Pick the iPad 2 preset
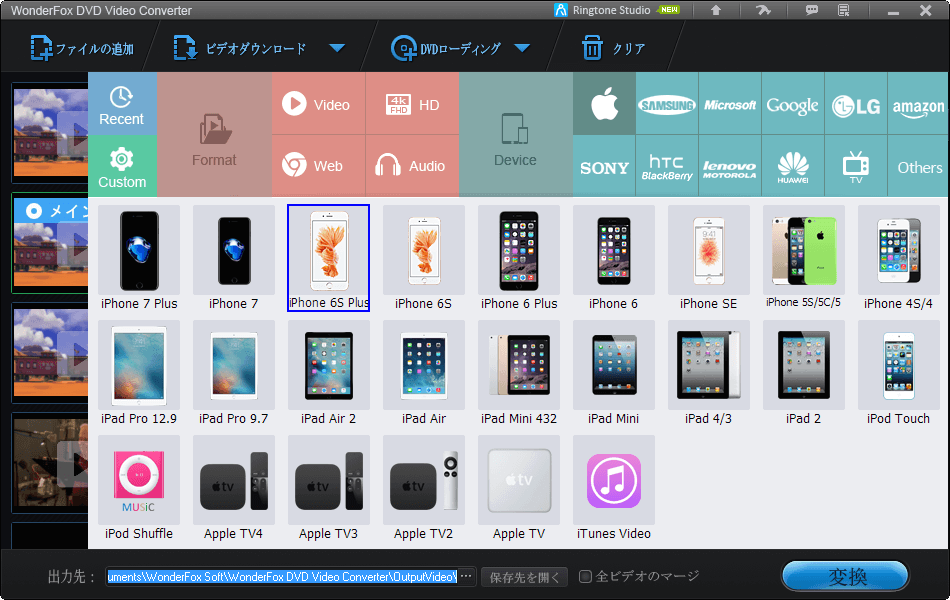950x600 pixels. (x=803, y=373)
